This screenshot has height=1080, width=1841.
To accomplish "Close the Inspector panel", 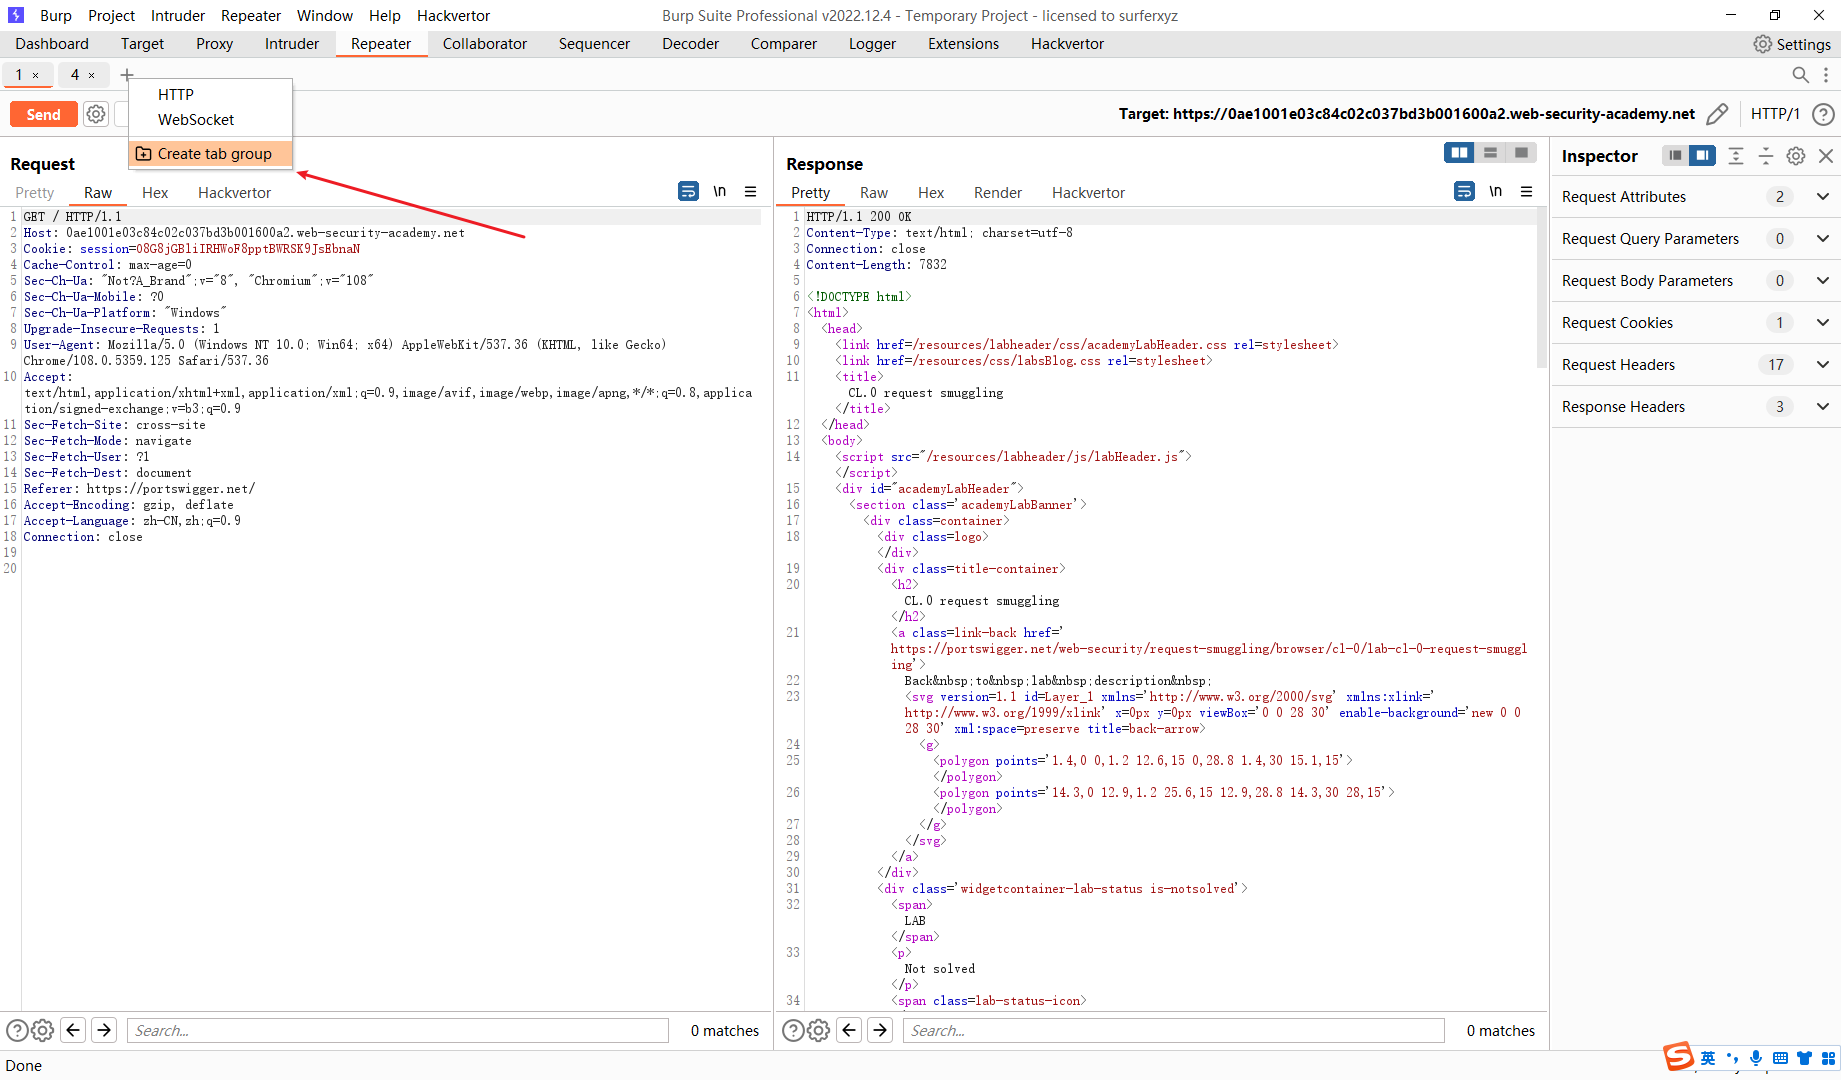I will [x=1826, y=156].
